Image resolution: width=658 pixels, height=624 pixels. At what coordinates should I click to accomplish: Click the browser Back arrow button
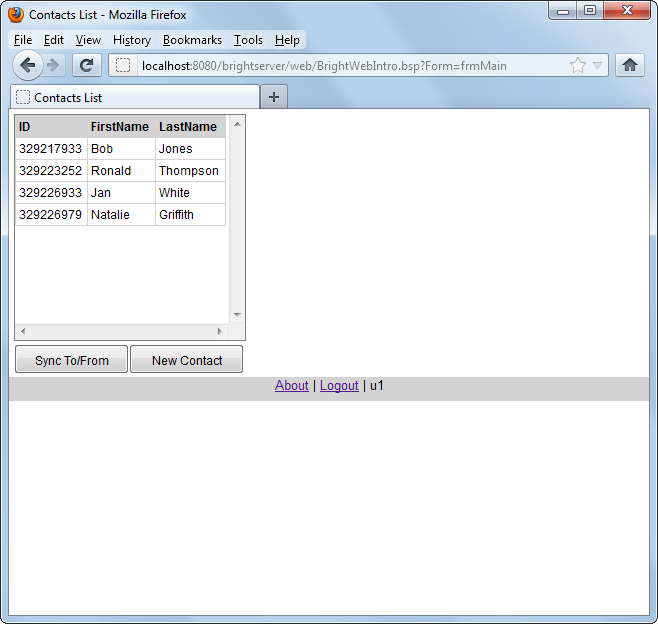27,65
